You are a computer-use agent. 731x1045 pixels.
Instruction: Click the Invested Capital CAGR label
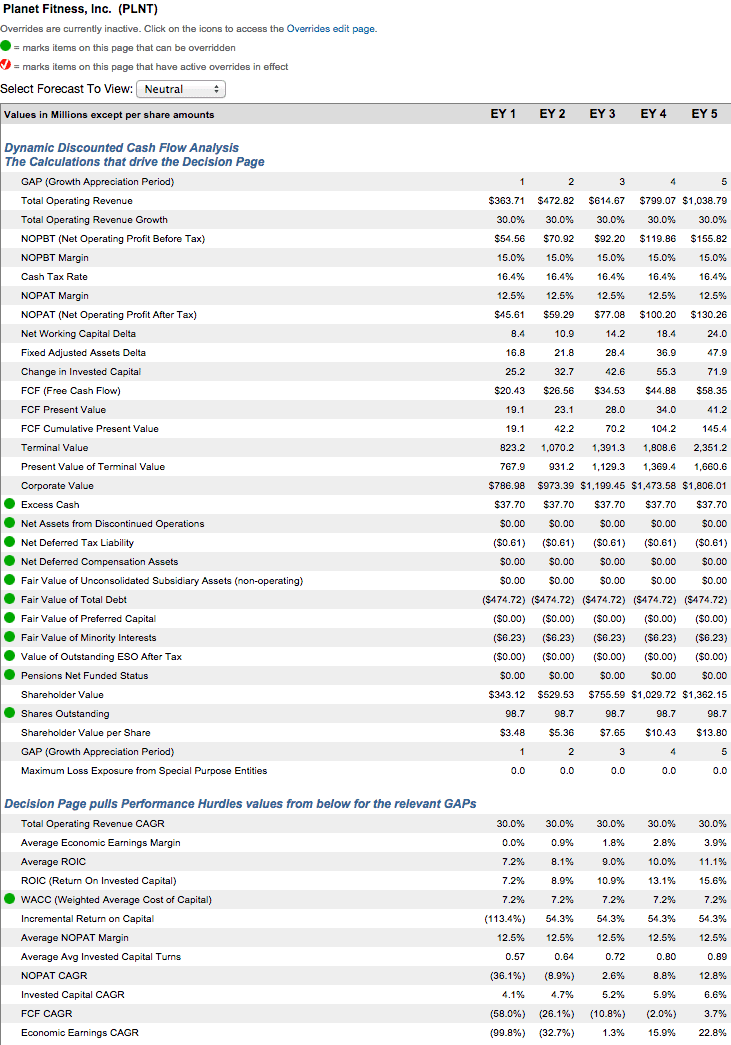[73, 994]
